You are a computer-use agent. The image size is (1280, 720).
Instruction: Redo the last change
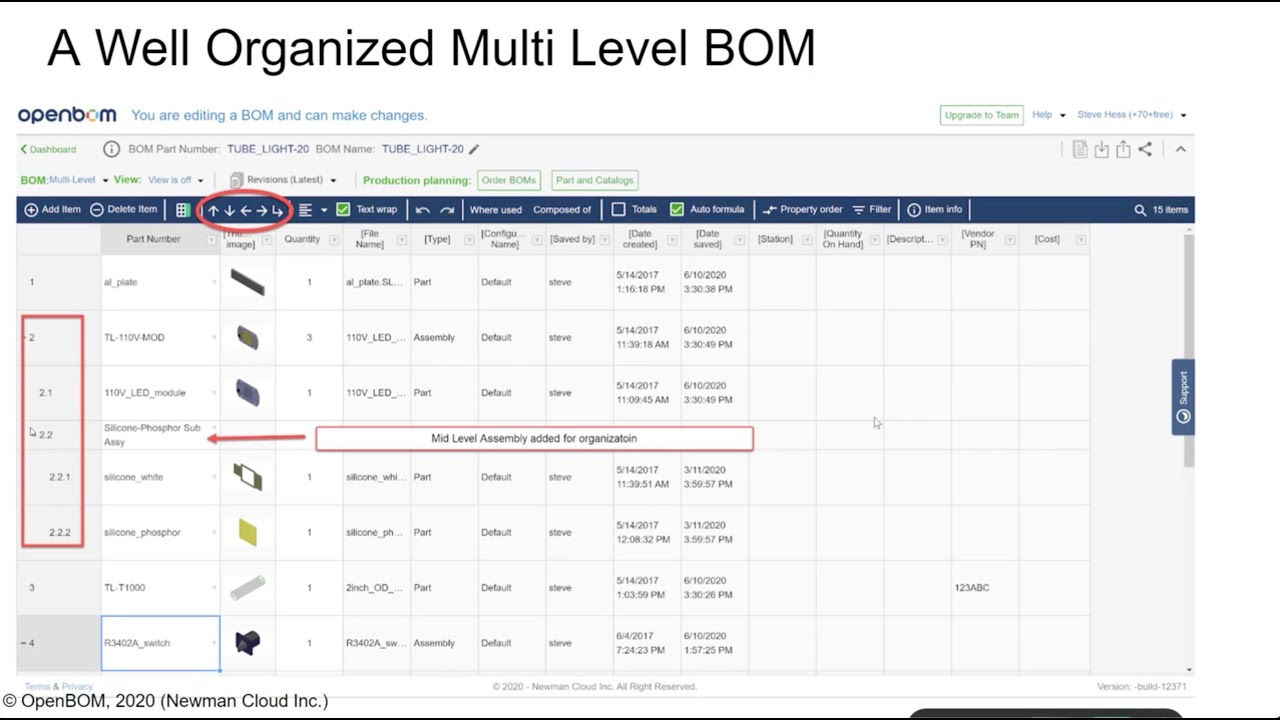447,210
